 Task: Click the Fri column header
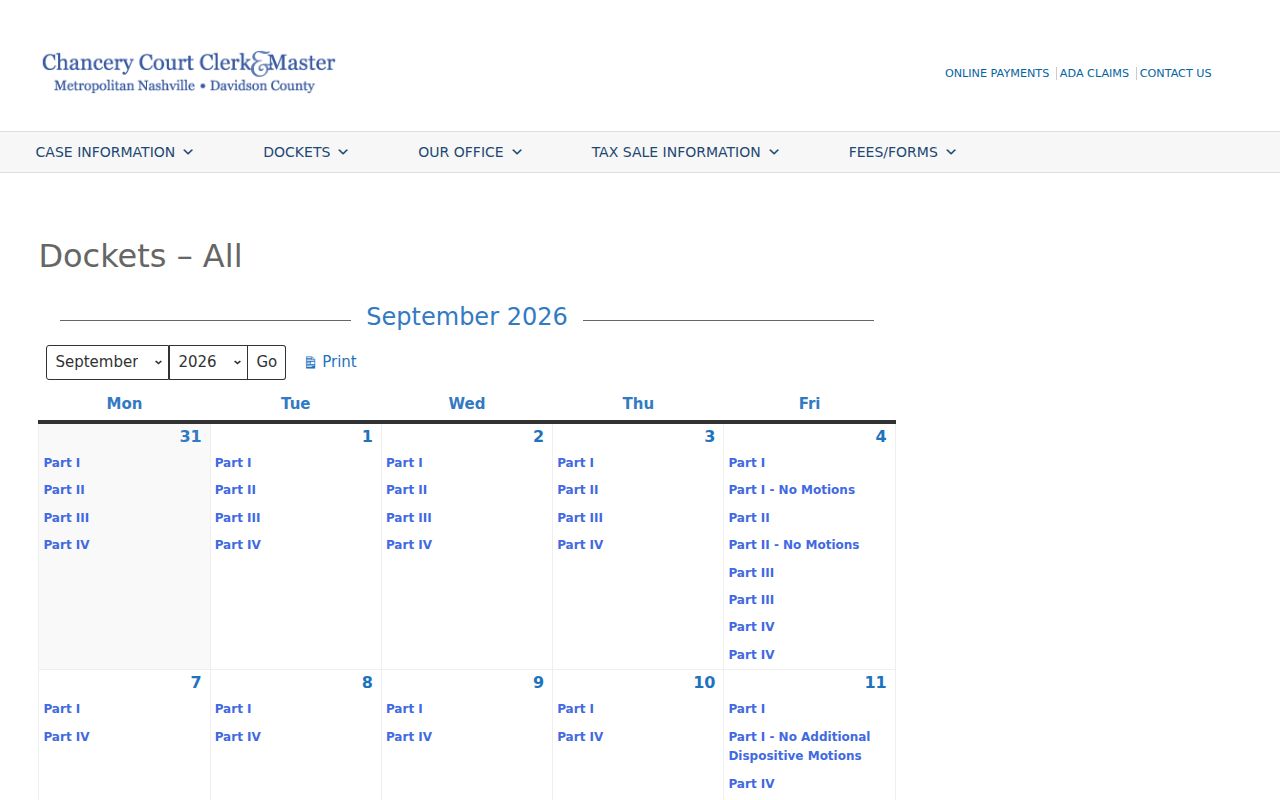point(810,404)
